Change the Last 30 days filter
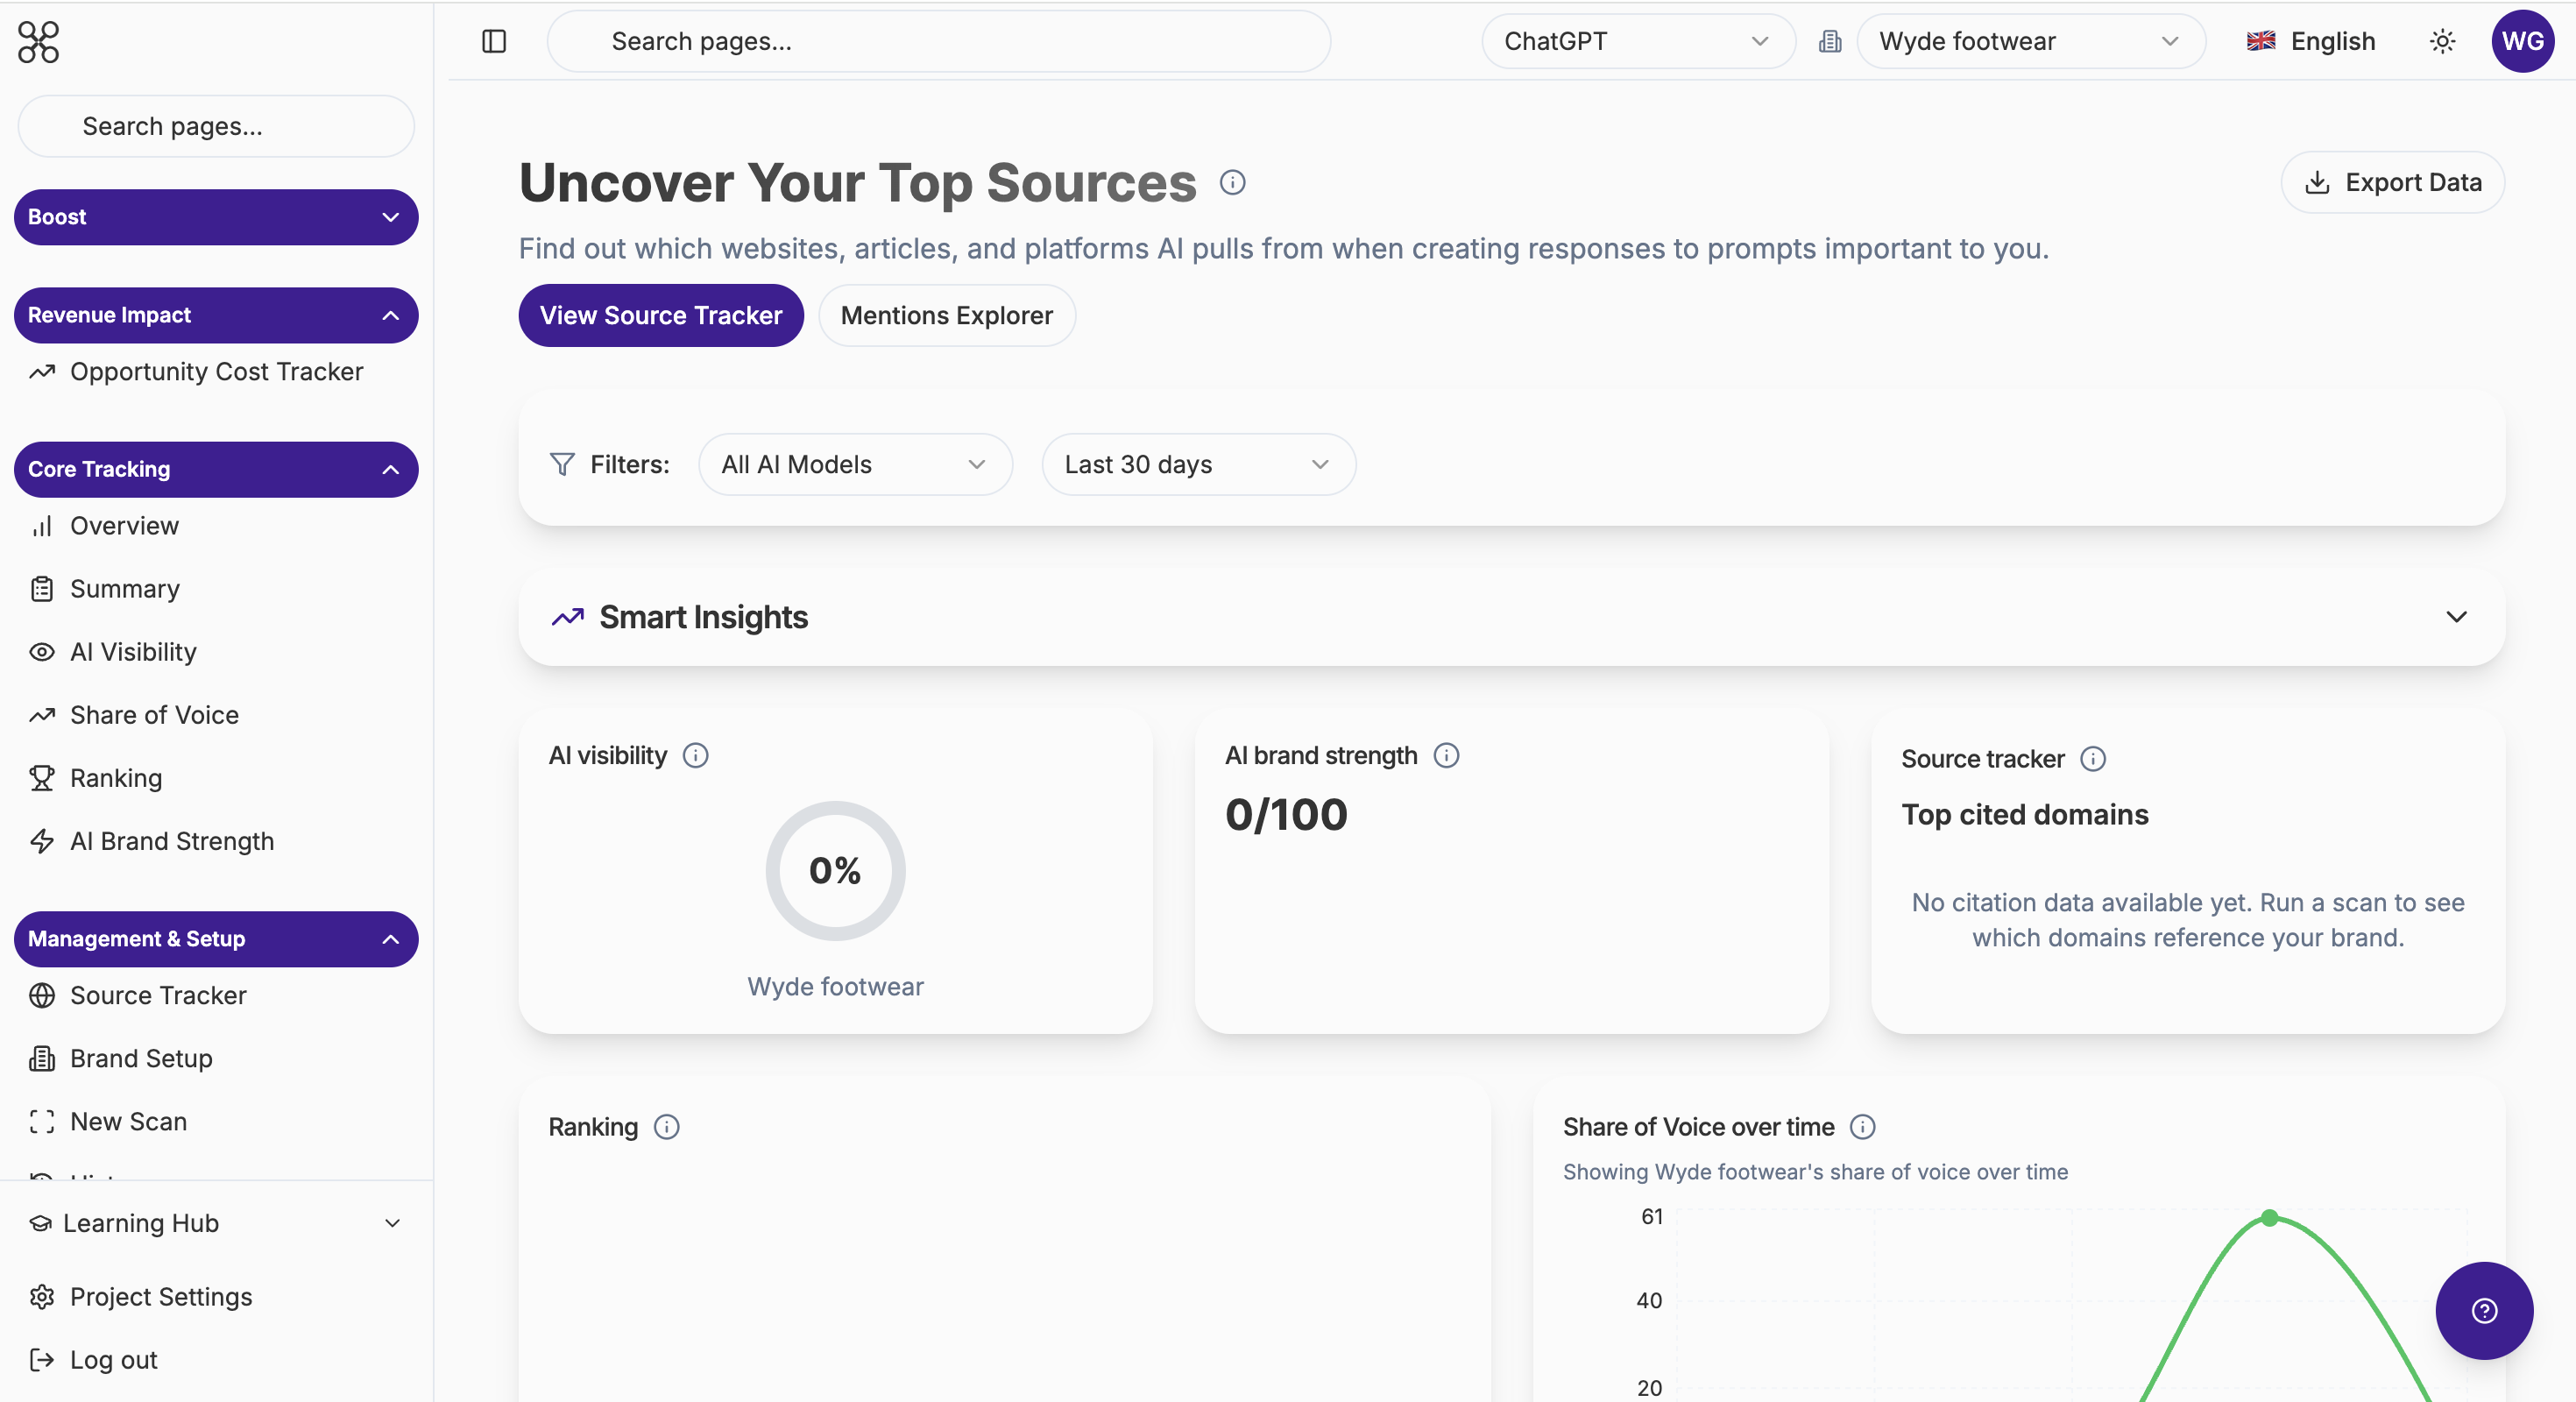The width and height of the screenshot is (2576, 1402). pyautogui.click(x=1197, y=464)
